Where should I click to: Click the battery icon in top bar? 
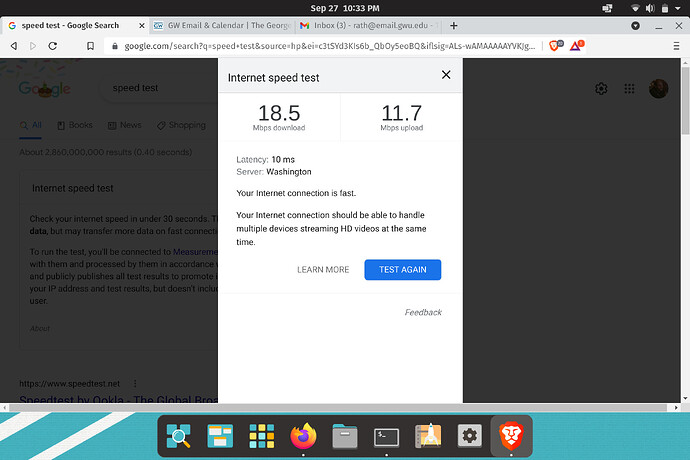[x=664, y=8]
